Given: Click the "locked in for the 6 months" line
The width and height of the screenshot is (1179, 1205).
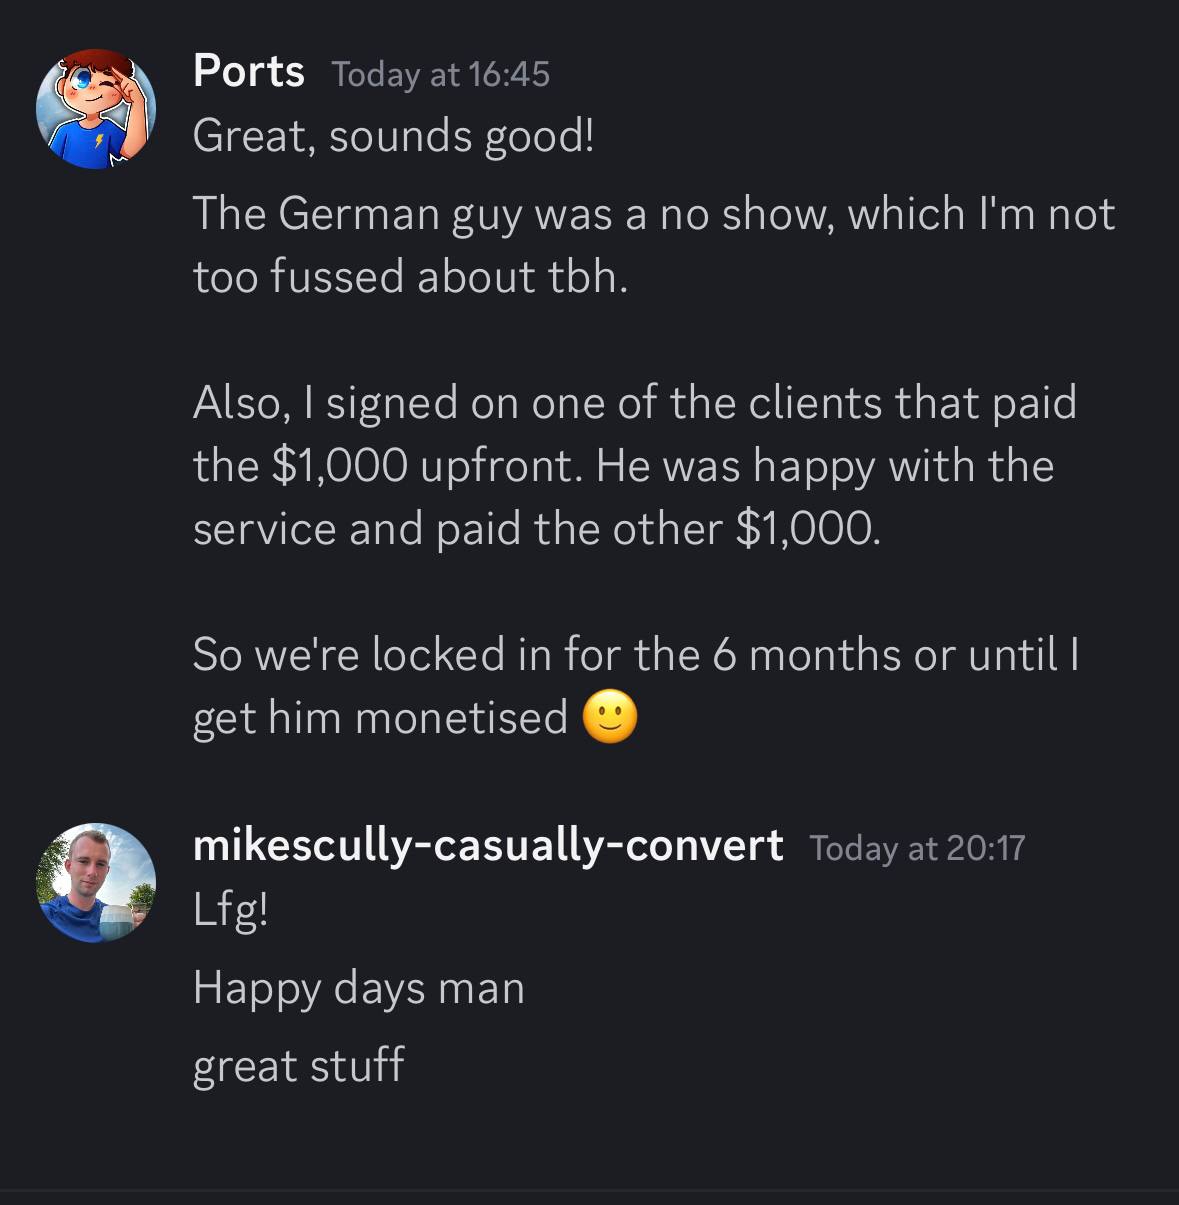Looking at the screenshot, I should (x=636, y=655).
